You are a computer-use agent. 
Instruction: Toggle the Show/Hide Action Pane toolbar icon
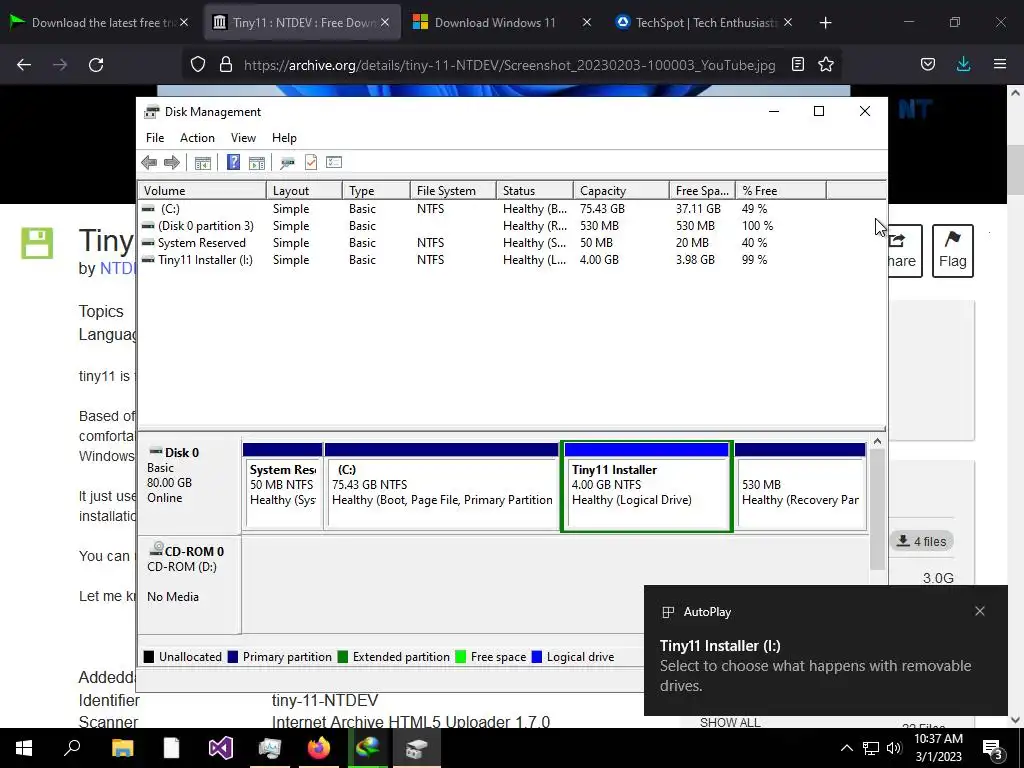pos(257,163)
